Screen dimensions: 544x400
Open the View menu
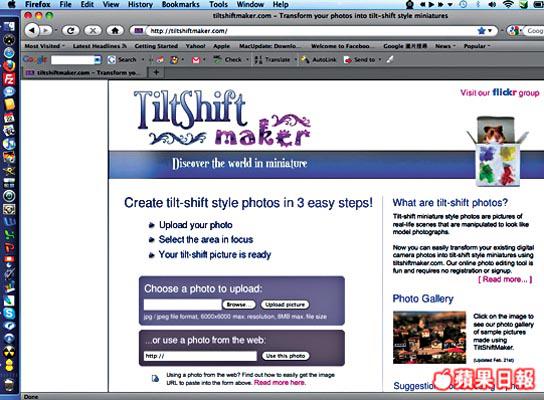(x=111, y=4)
